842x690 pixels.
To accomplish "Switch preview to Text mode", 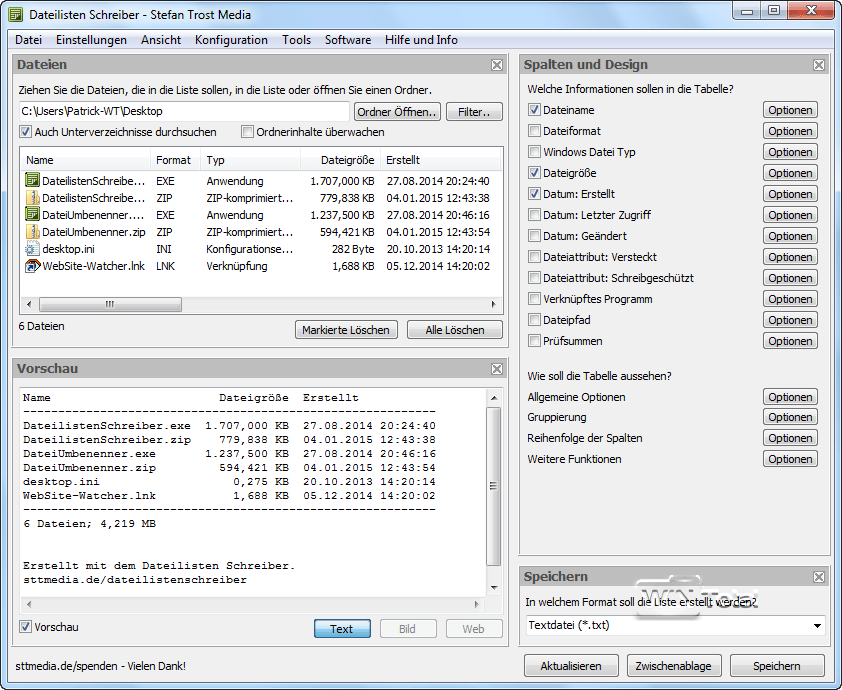I will pyautogui.click(x=342, y=629).
